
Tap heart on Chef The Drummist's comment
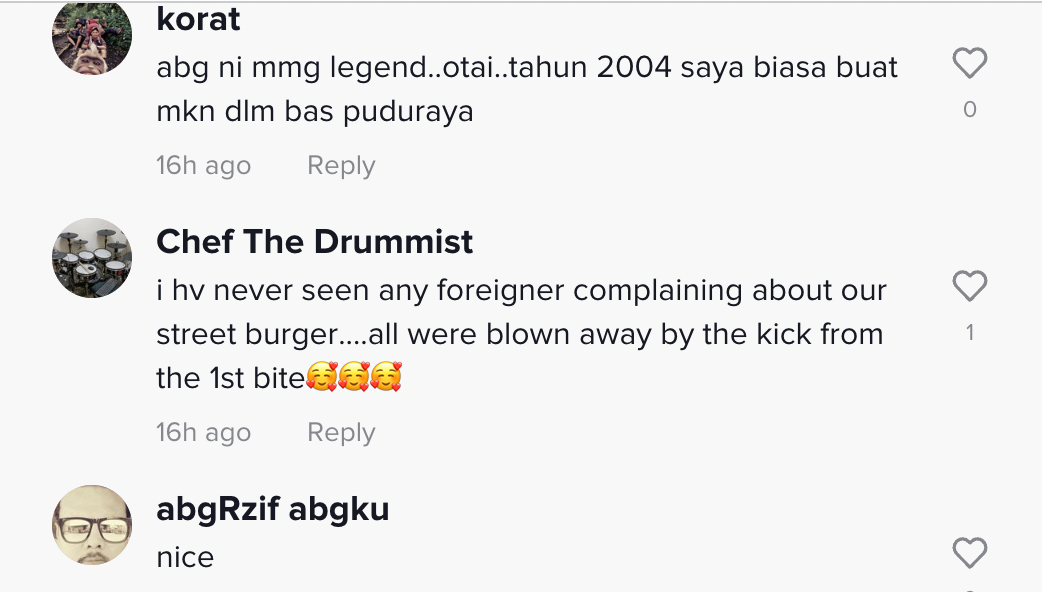pyautogui.click(x=969, y=287)
